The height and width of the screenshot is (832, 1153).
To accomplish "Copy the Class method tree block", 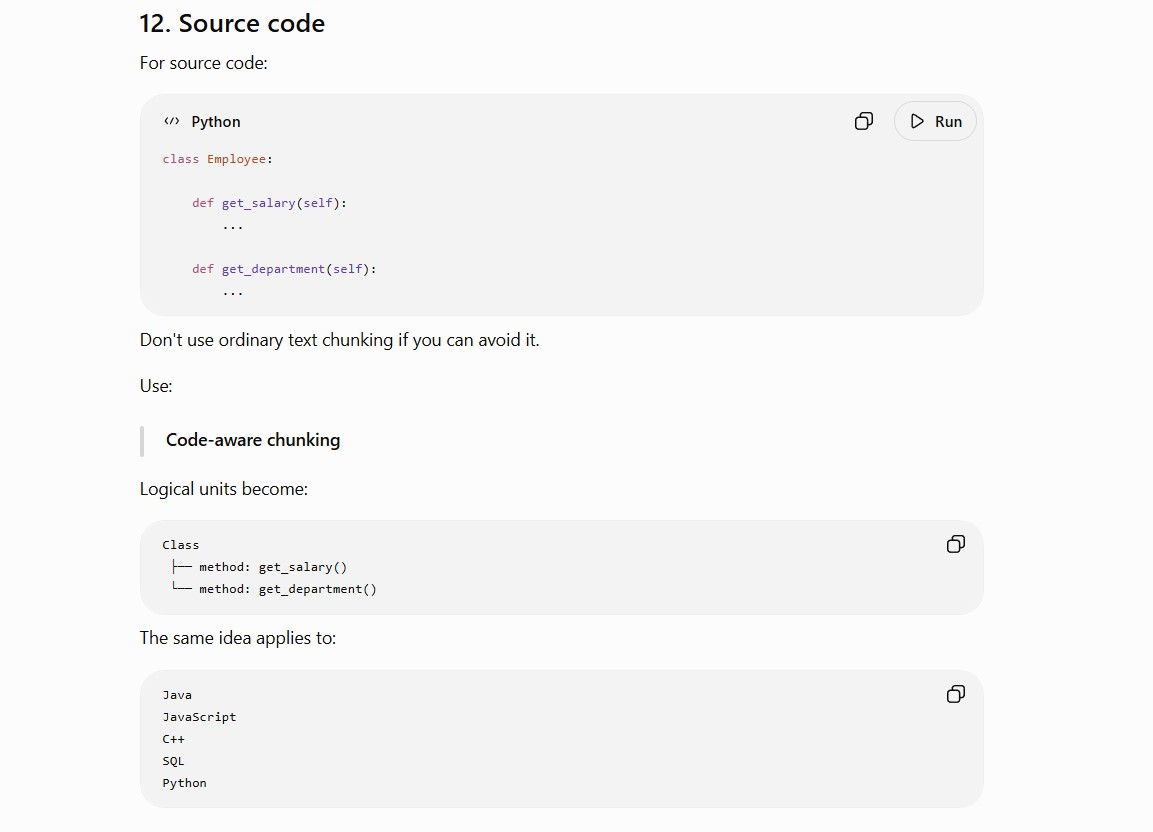I will (956, 544).
